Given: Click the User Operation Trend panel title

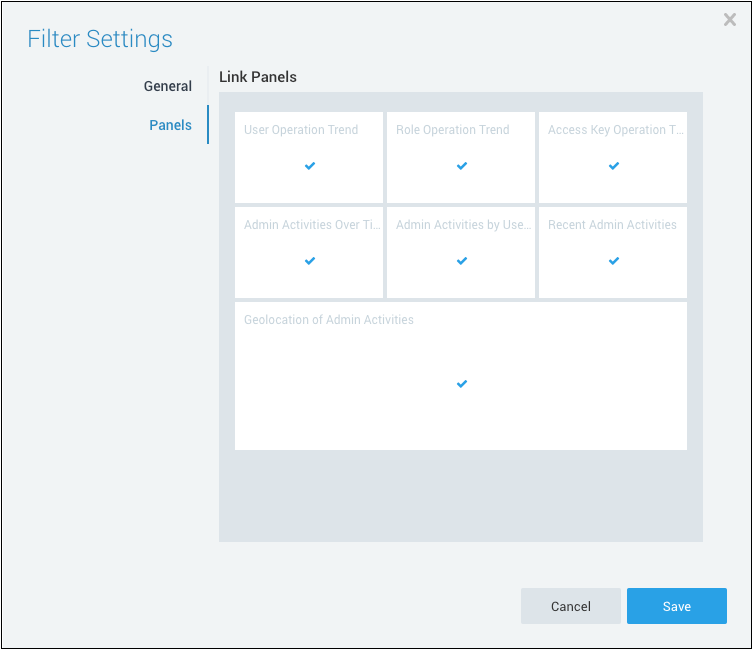Looking at the screenshot, I should pyautogui.click(x=301, y=130).
